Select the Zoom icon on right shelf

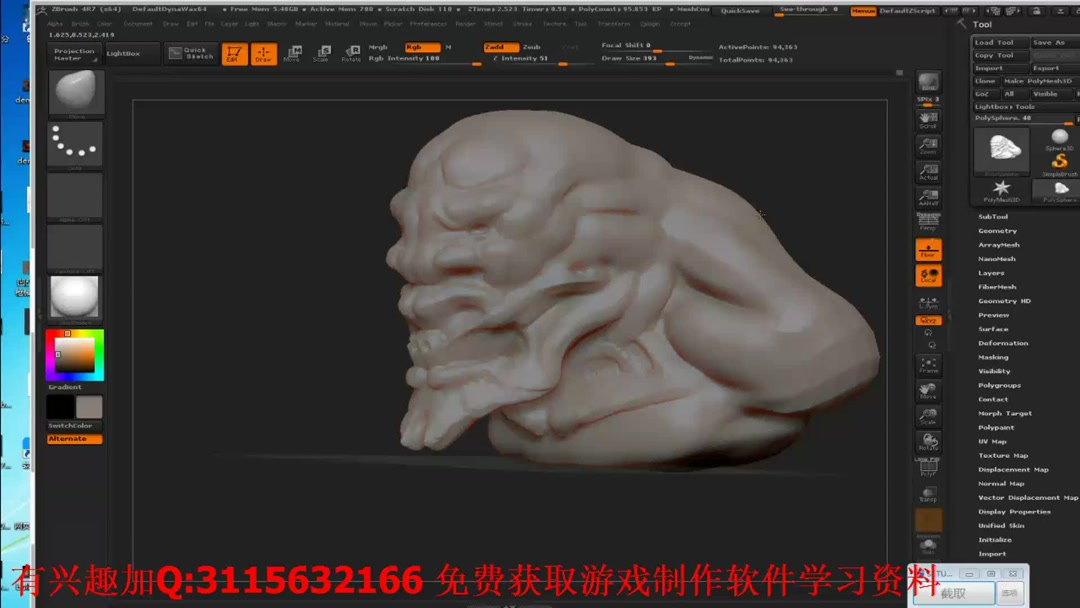pyautogui.click(x=928, y=148)
